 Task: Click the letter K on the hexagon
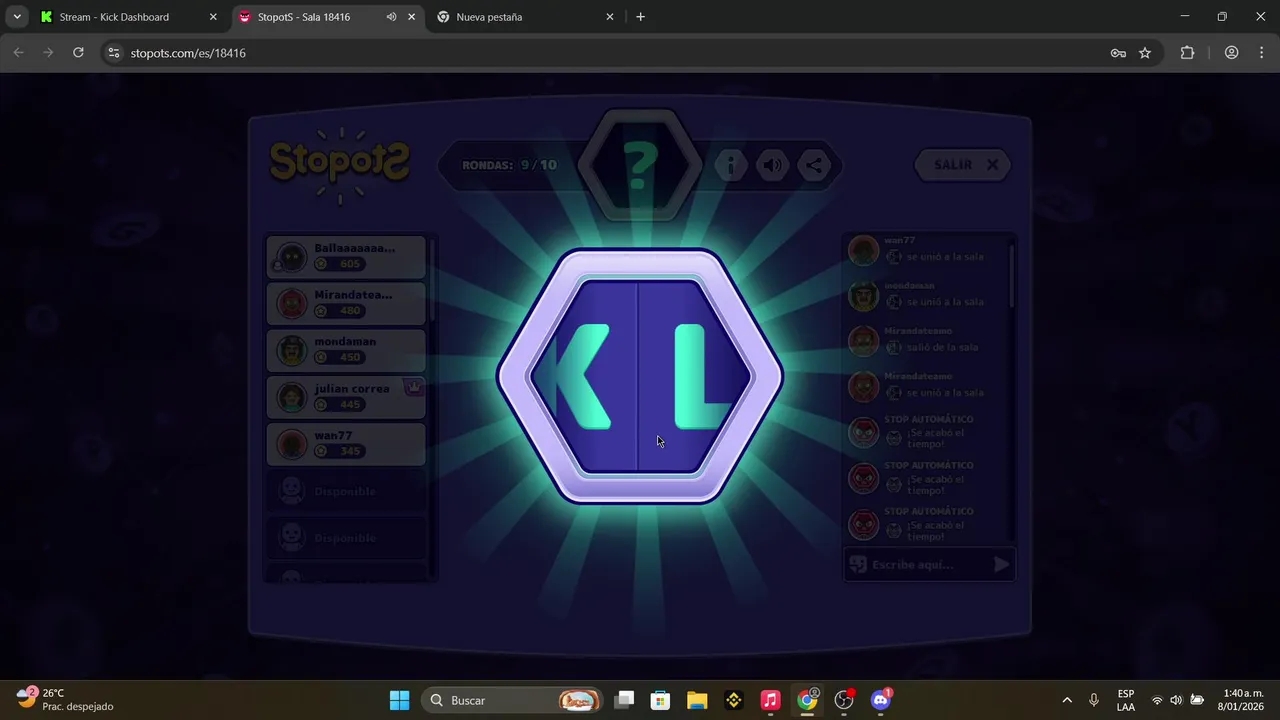pyautogui.click(x=582, y=376)
